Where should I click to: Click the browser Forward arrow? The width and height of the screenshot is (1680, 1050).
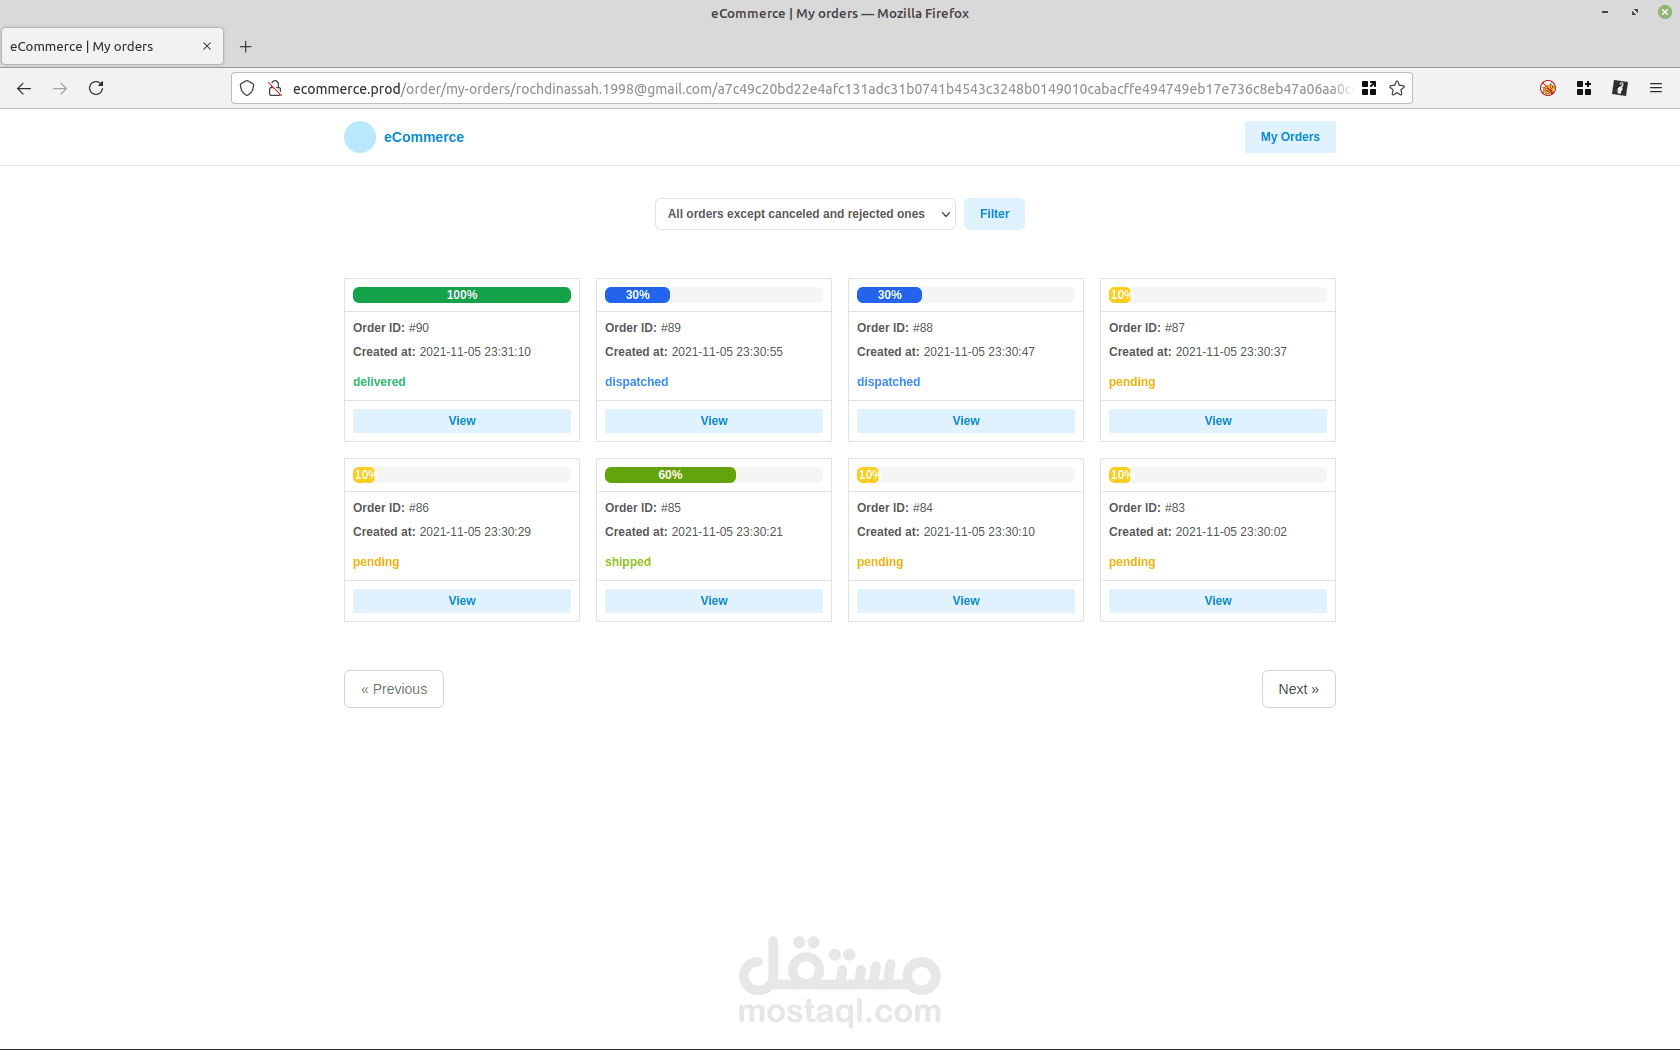coord(60,88)
